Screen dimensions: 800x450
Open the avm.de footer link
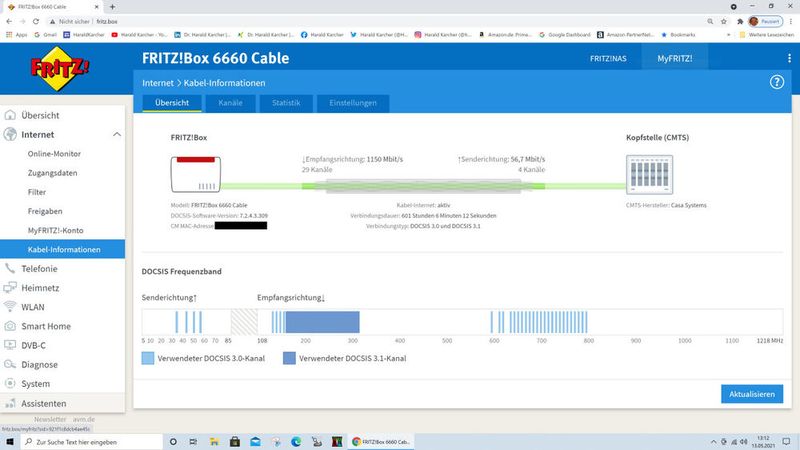click(83, 419)
